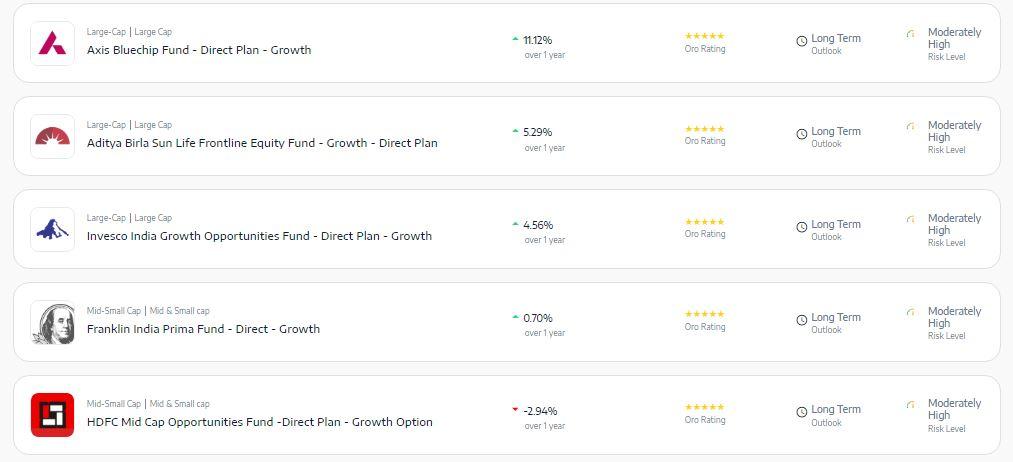Viewport: 1013px width, 462px height.
Task: Click the green up arrow beside 11.12%
Action: coord(515,39)
